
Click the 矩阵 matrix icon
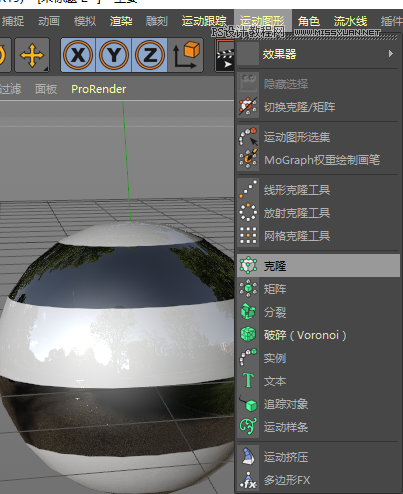click(x=248, y=288)
